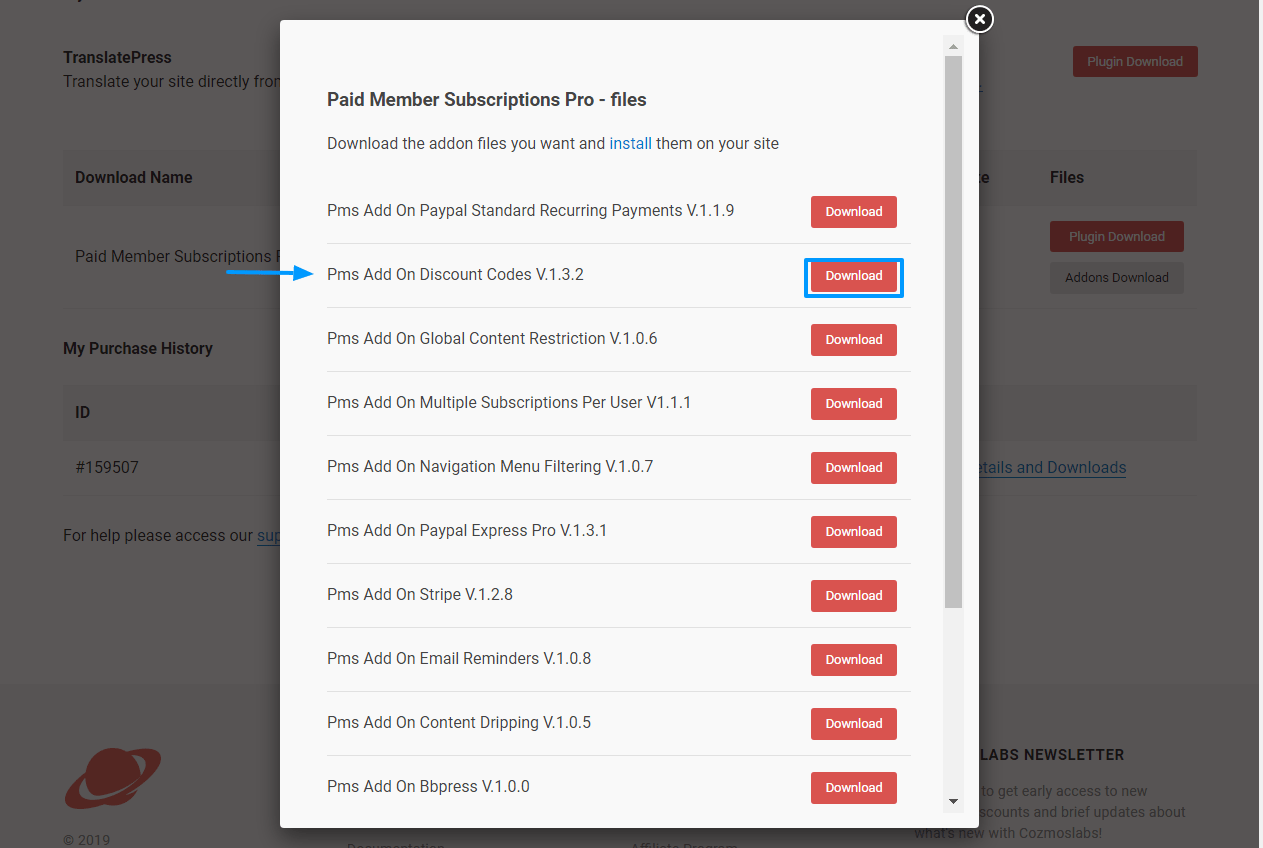The width and height of the screenshot is (1263, 848).
Task: Download the Bbpress V.1.0.0 addon
Action: click(x=853, y=788)
